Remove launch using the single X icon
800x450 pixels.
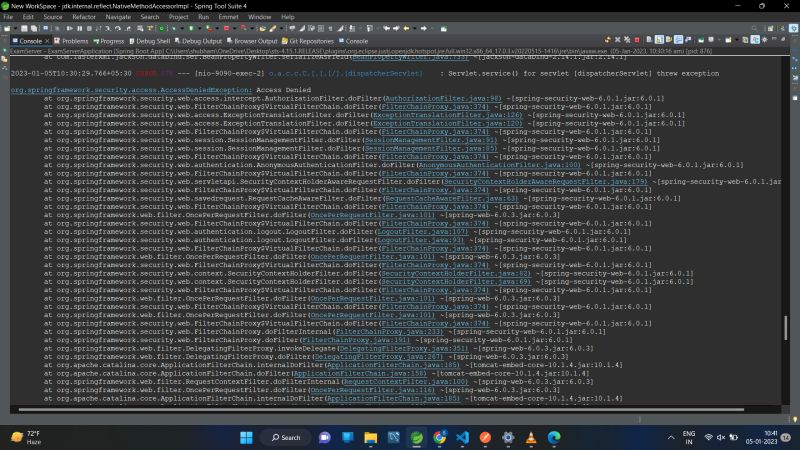617,39
